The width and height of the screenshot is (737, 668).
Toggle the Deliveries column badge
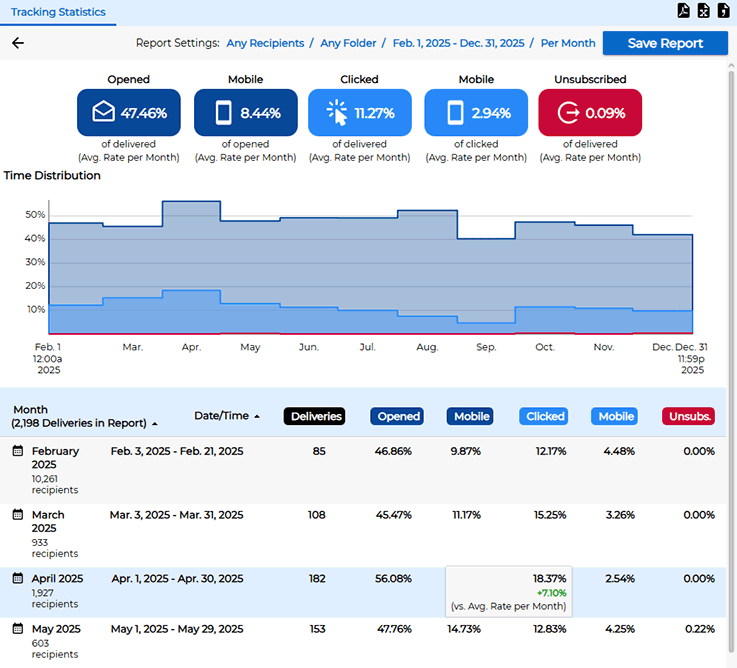[314, 416]
